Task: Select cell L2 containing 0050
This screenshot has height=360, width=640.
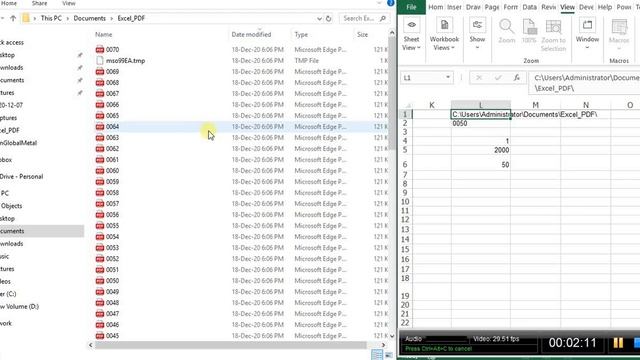Action: coord(481,123)
